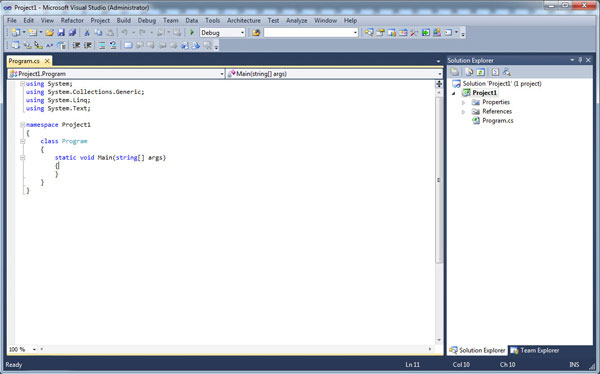Open Solution Explorer from the standard toolbar icon

tap(369, 33)
